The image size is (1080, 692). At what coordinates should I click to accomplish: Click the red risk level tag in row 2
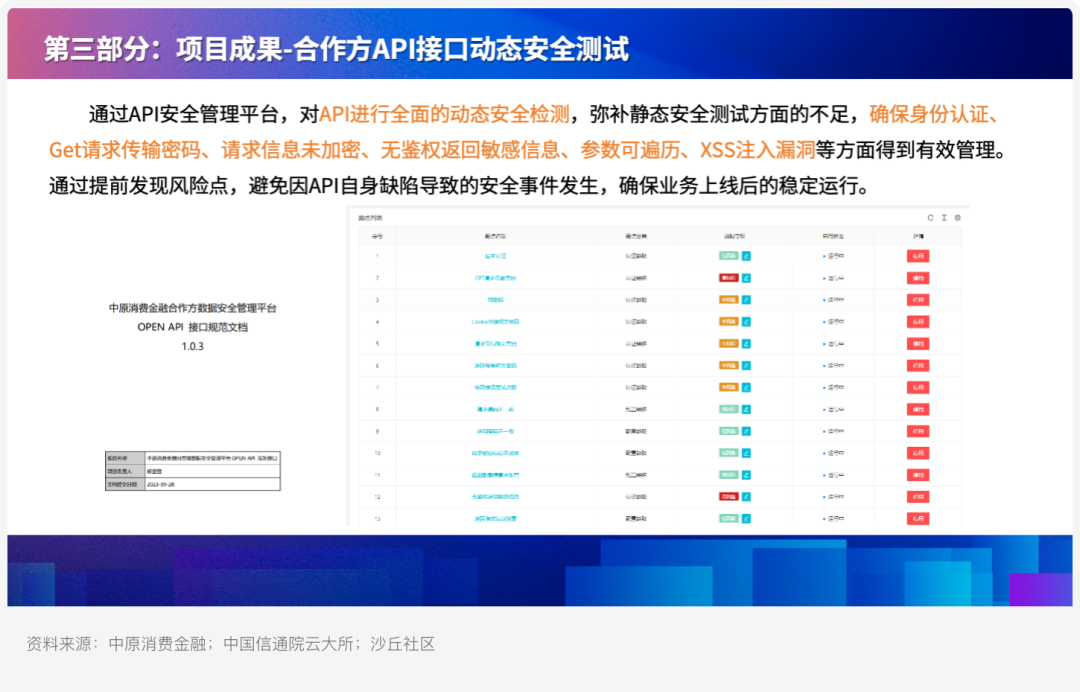[728, 278]
